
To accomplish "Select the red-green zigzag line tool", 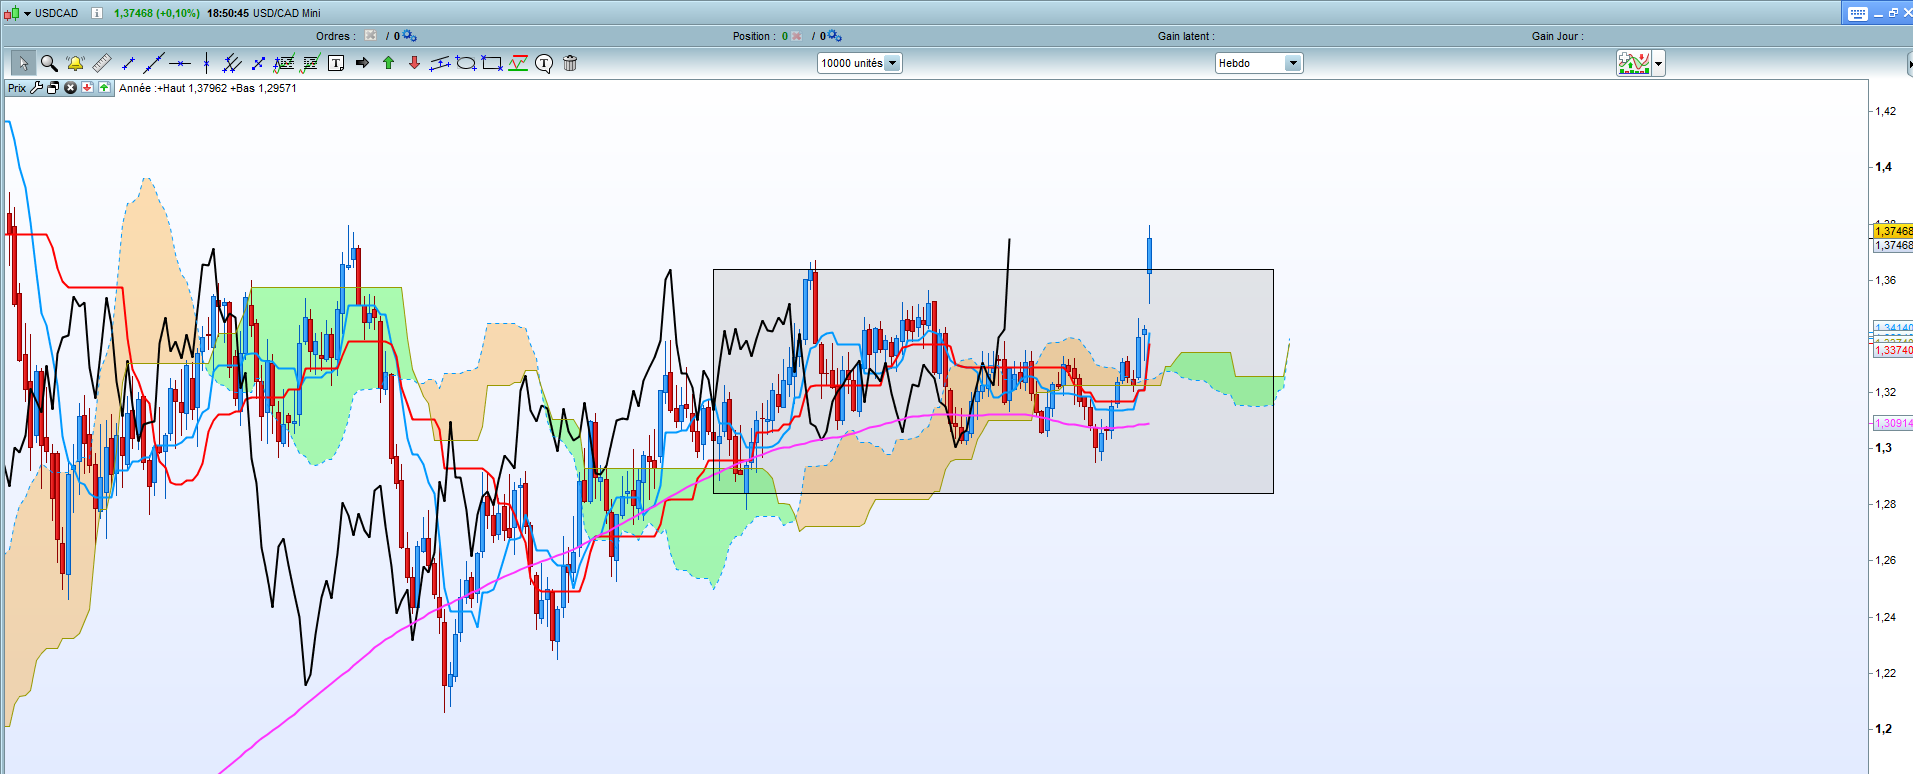I will (x=518, y=63).
